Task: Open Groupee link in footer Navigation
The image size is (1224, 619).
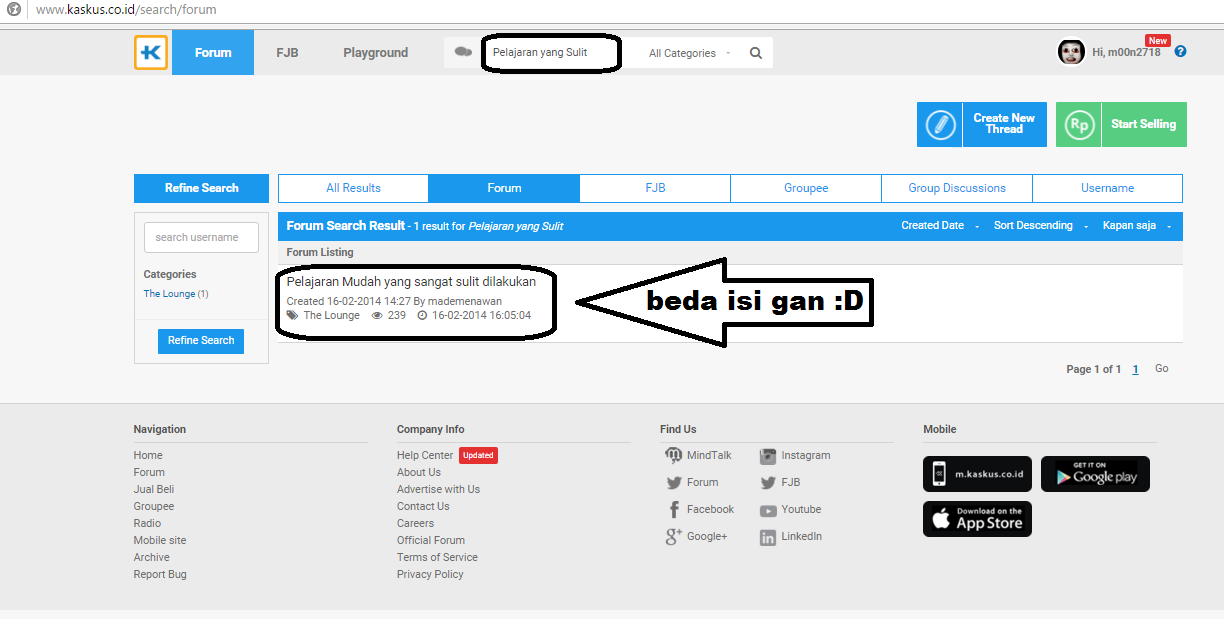Action: [154, 507]
